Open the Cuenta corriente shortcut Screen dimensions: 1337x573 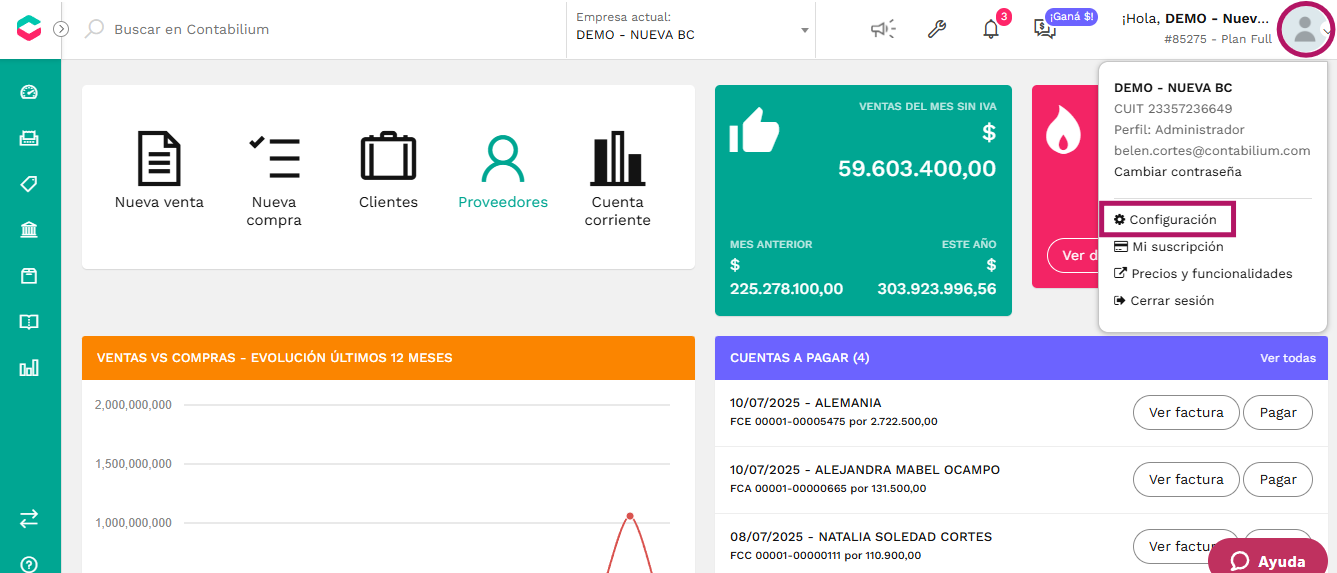(x=617, y=179)
